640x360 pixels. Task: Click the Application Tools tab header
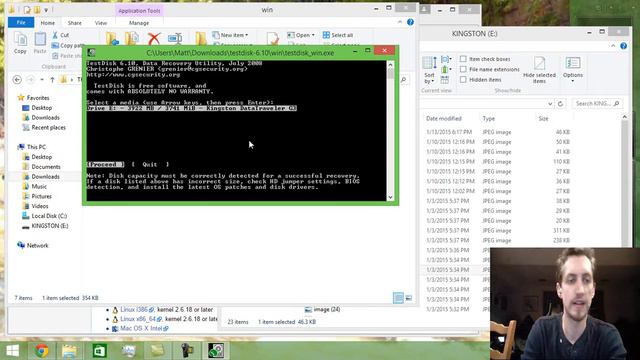tap(139, 11)
